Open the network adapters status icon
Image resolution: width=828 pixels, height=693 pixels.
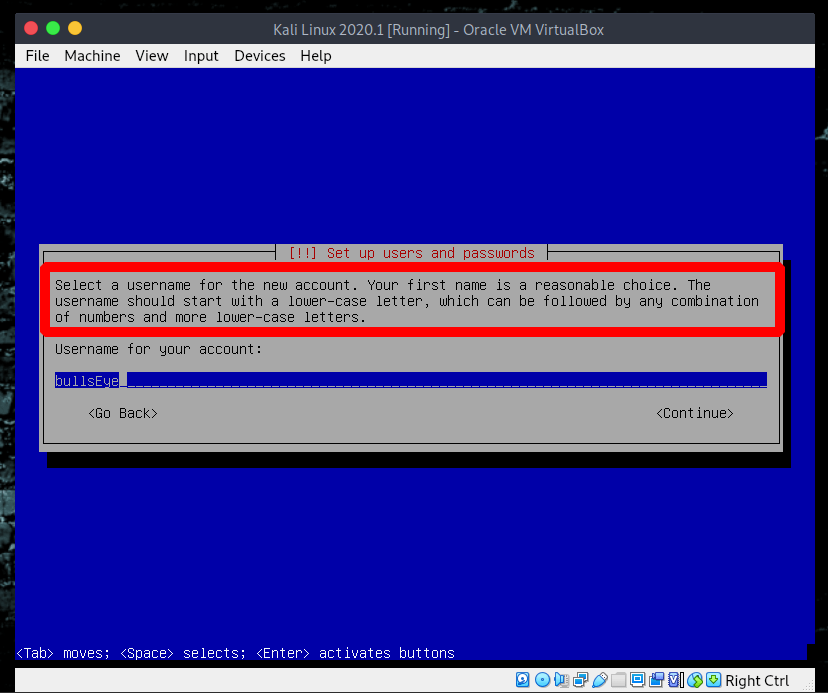point(580,679)
